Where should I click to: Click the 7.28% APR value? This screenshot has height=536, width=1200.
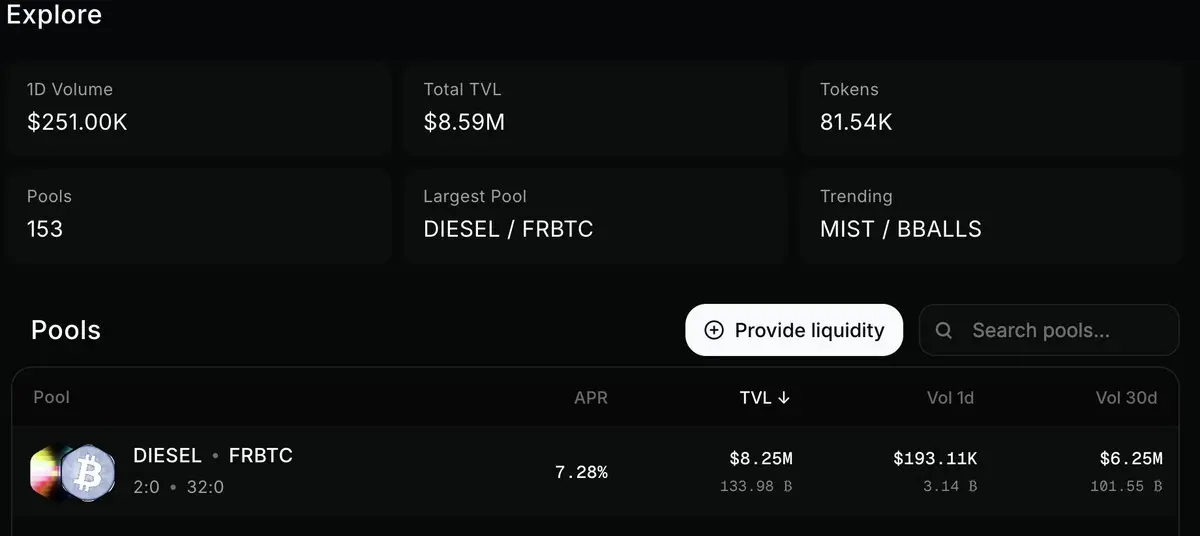[581, 472]
